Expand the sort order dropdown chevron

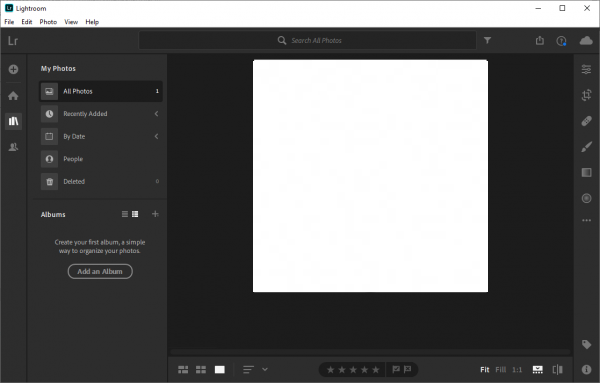[x=265, y=369]
